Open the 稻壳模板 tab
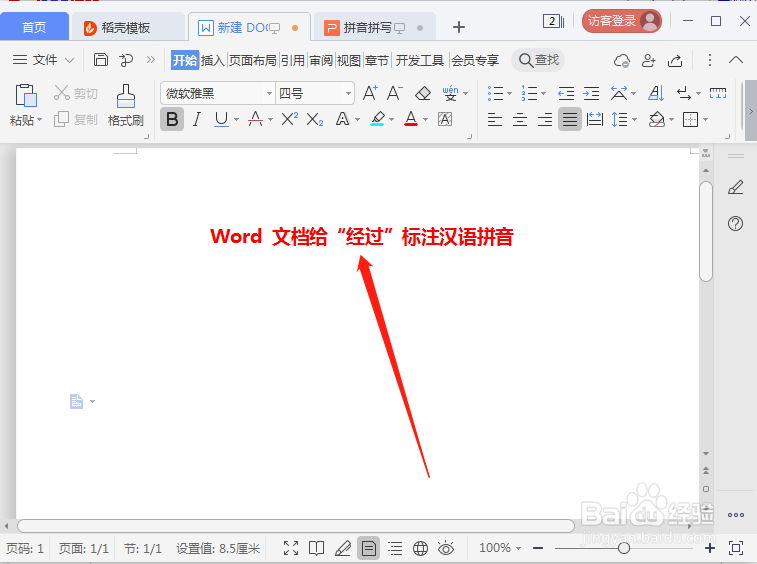Viewport: 757px width, 564px height. click(x=126, y=28)
